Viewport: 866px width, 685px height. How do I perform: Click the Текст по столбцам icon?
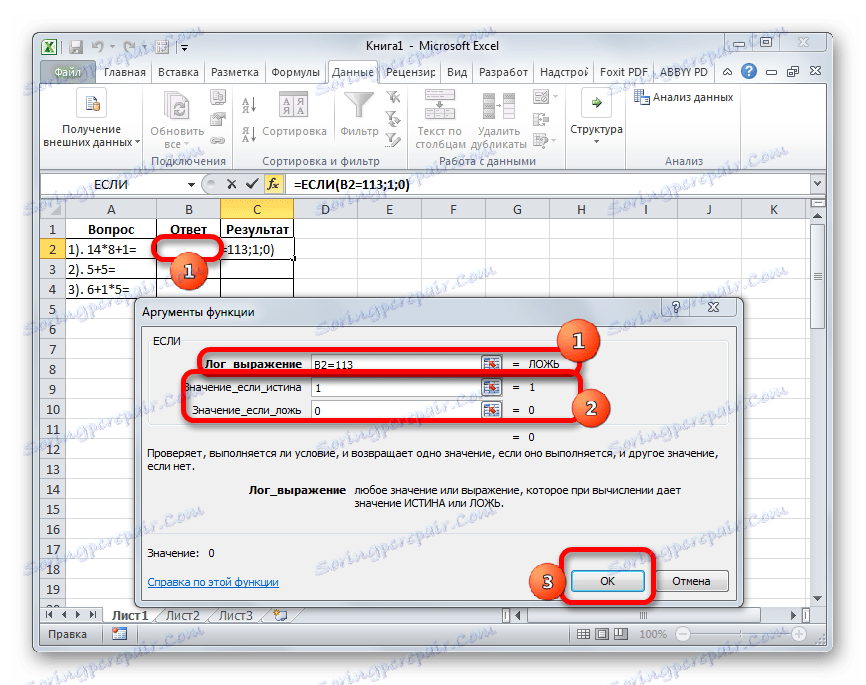440,105
